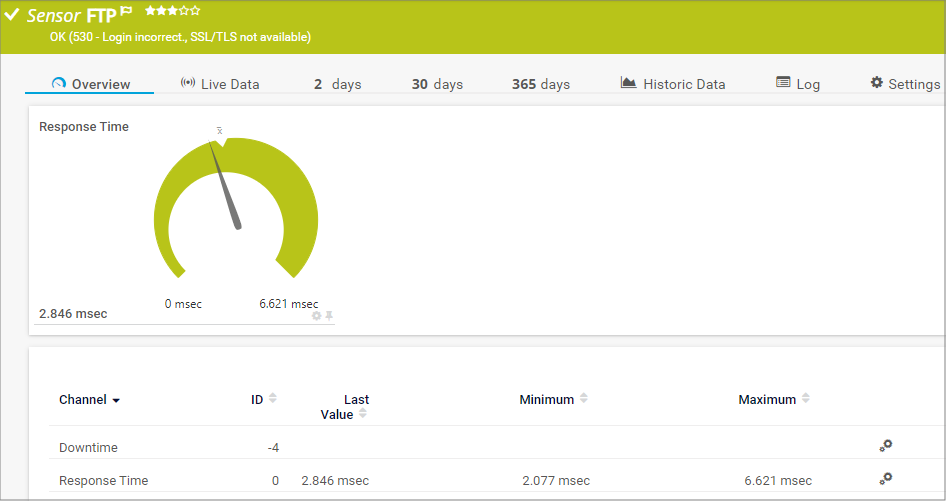Open gauge settings gear under Response Time
This screenshot has width=946, height=501.
tap(317, 315)
